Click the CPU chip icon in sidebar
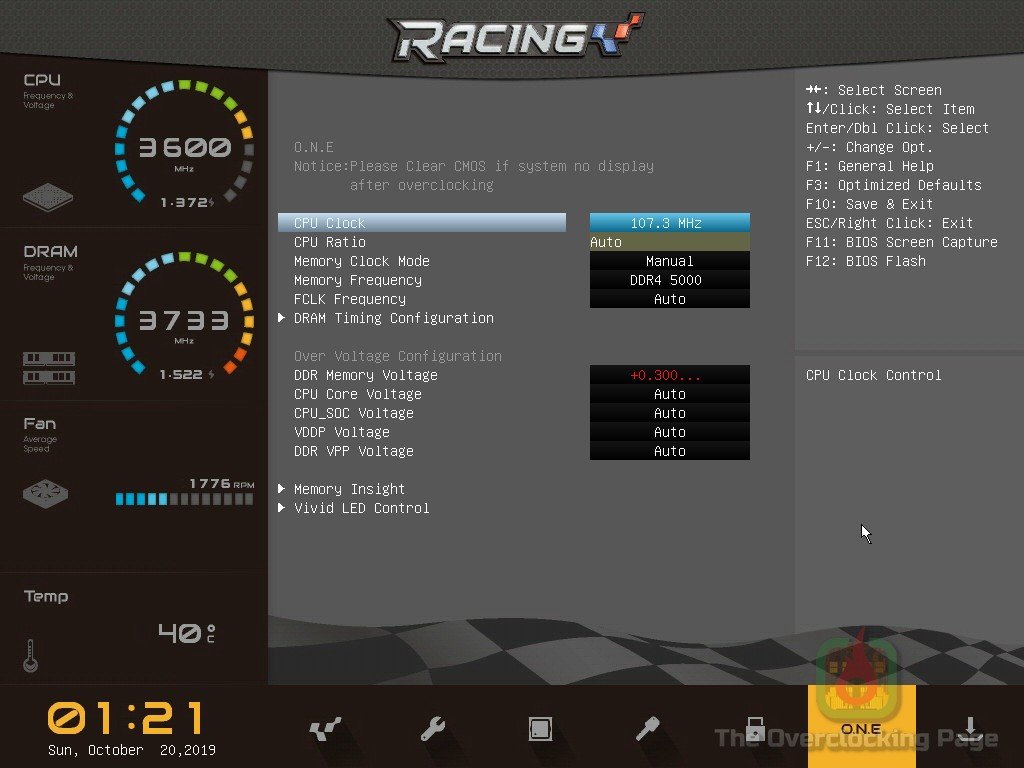1024x768 pixels. [x=48, y=195]
